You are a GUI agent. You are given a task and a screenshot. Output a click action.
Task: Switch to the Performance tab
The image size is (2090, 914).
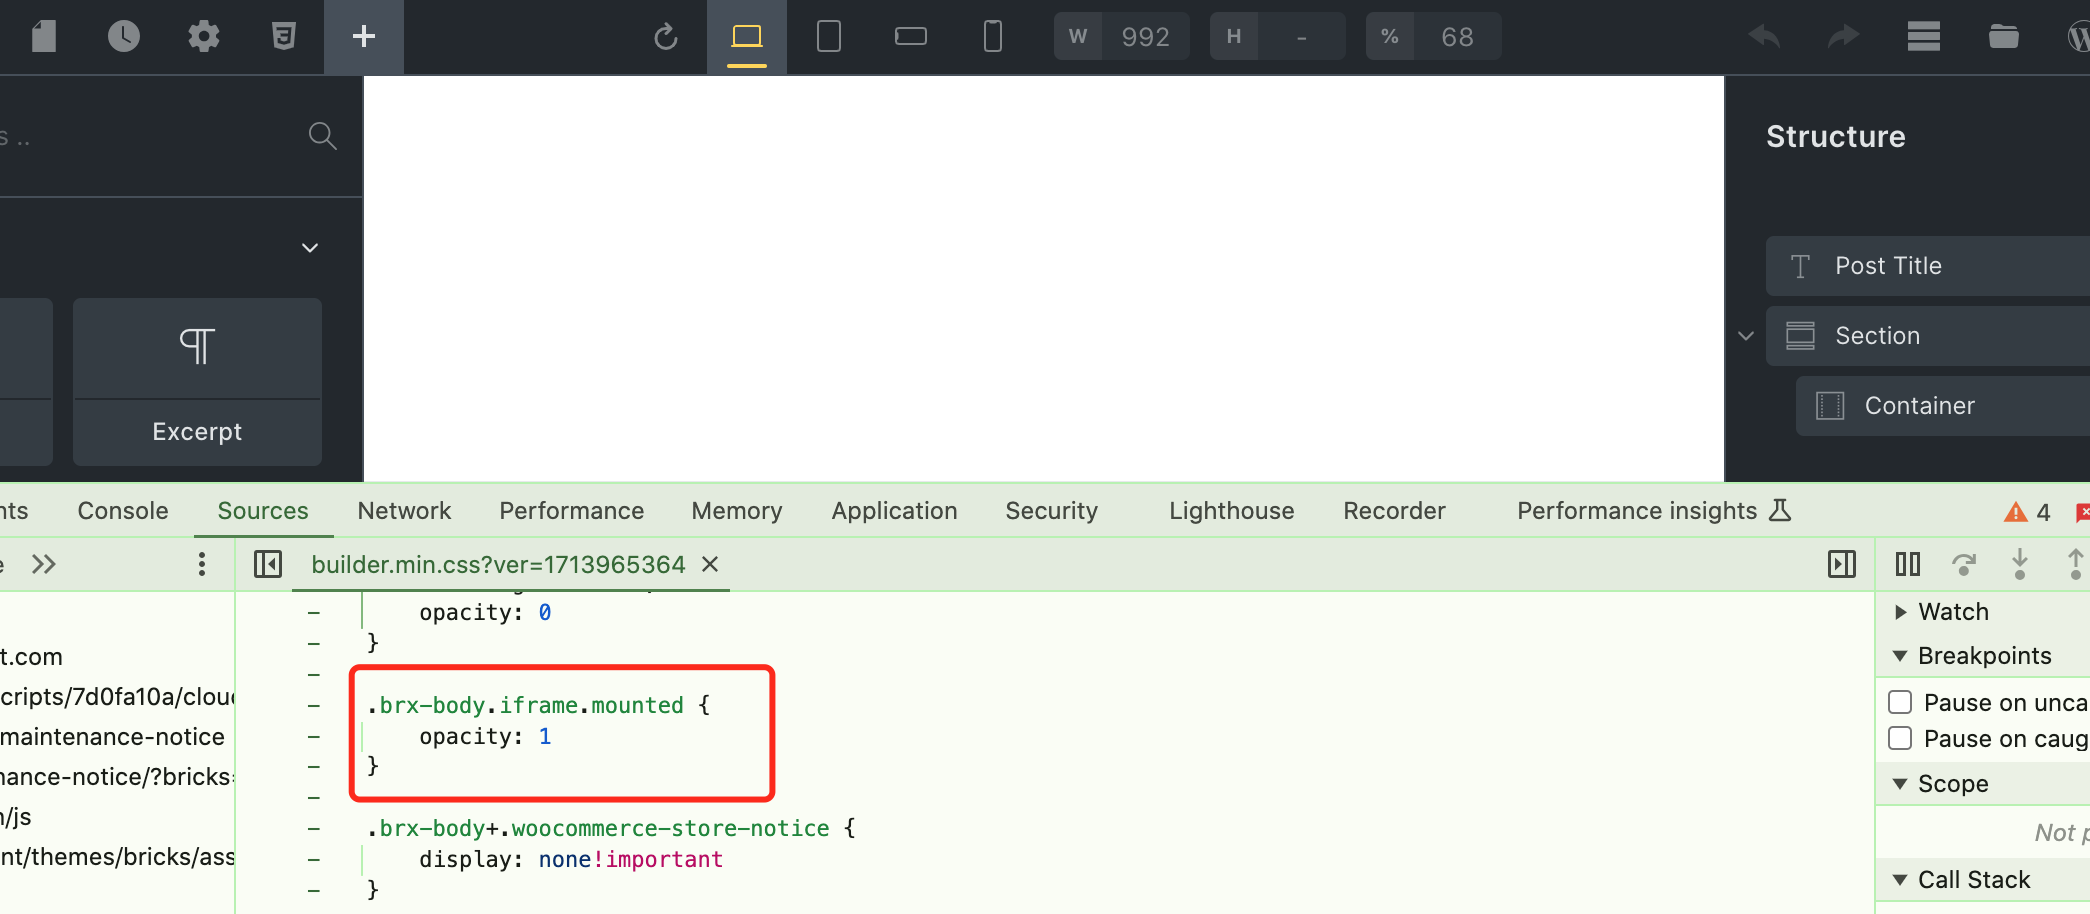coord(571,511)
